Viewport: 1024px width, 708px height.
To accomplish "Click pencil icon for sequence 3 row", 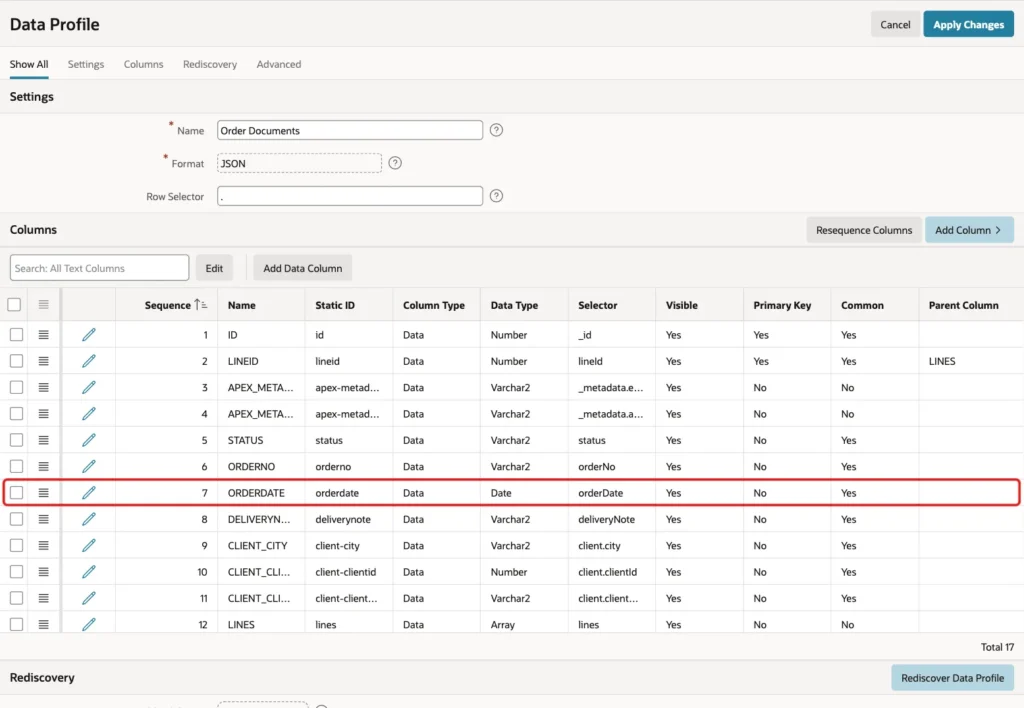I will pos(89,387).
